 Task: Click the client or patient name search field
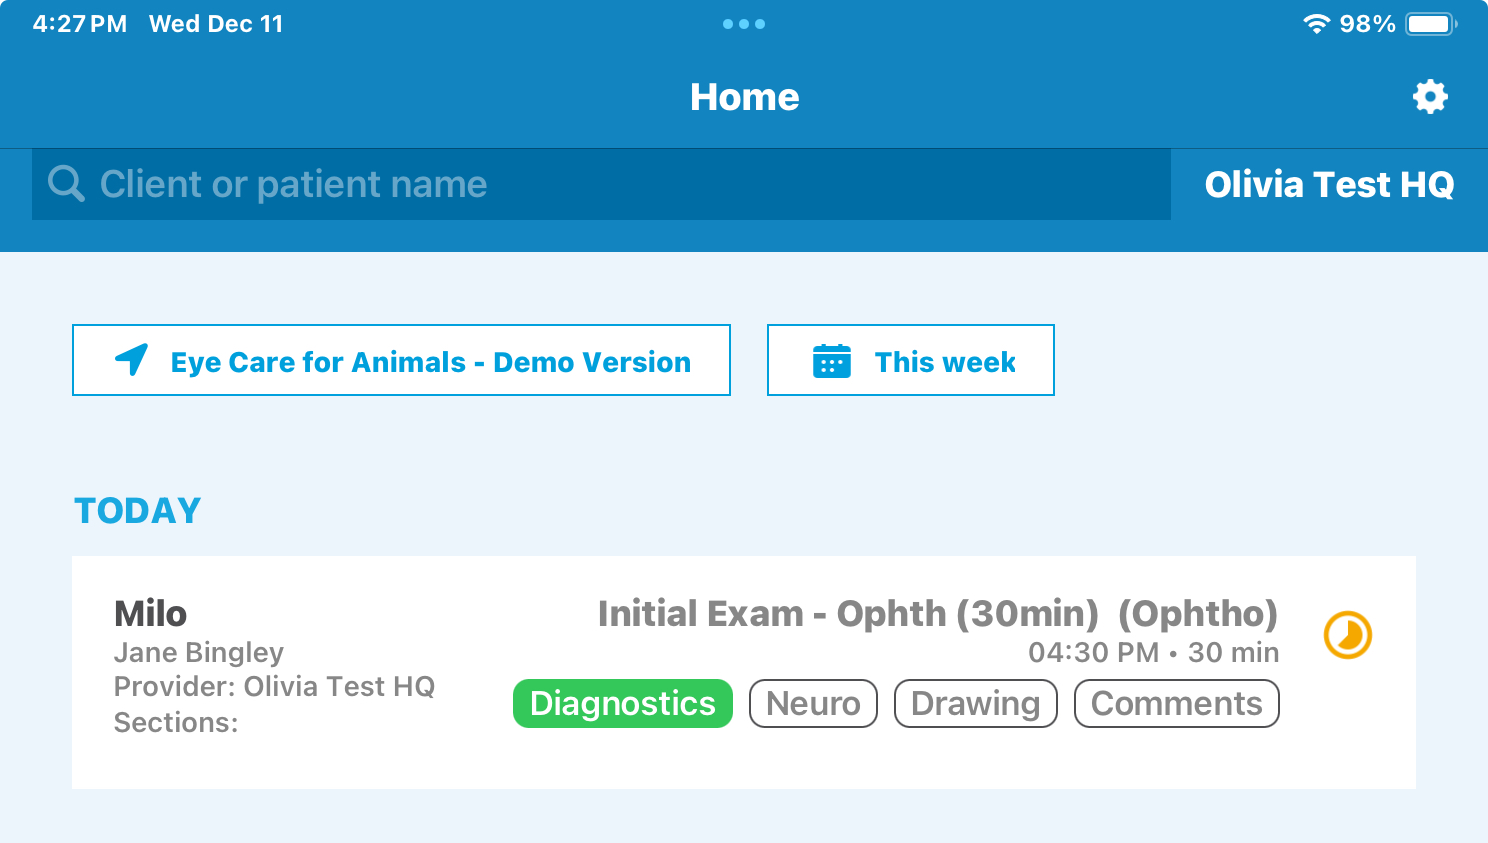coord(600,184)
